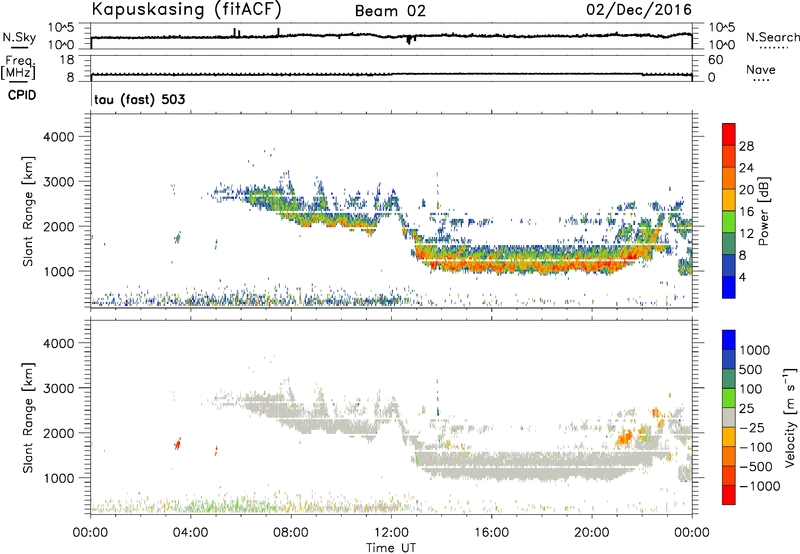The width and height of the screenshot is (800, 554).
Task: Click the '04:00' time tick label
Action: point(191,533)
